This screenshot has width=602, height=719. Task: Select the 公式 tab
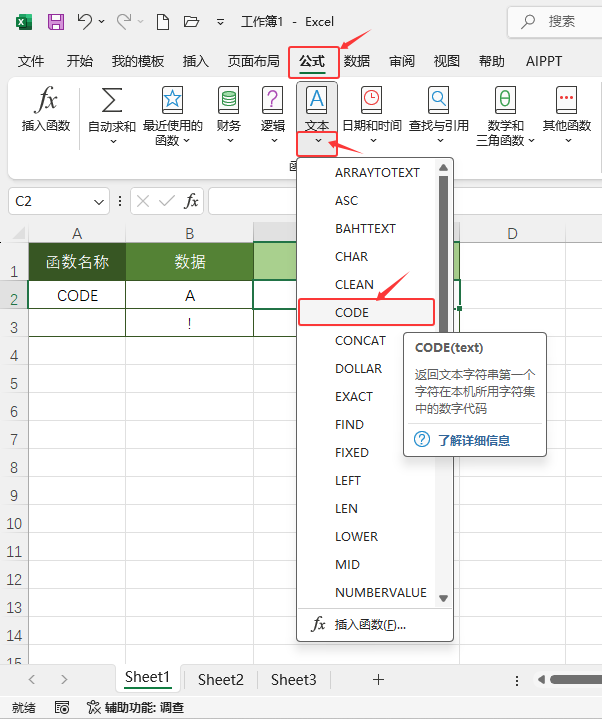click(312, 61)
